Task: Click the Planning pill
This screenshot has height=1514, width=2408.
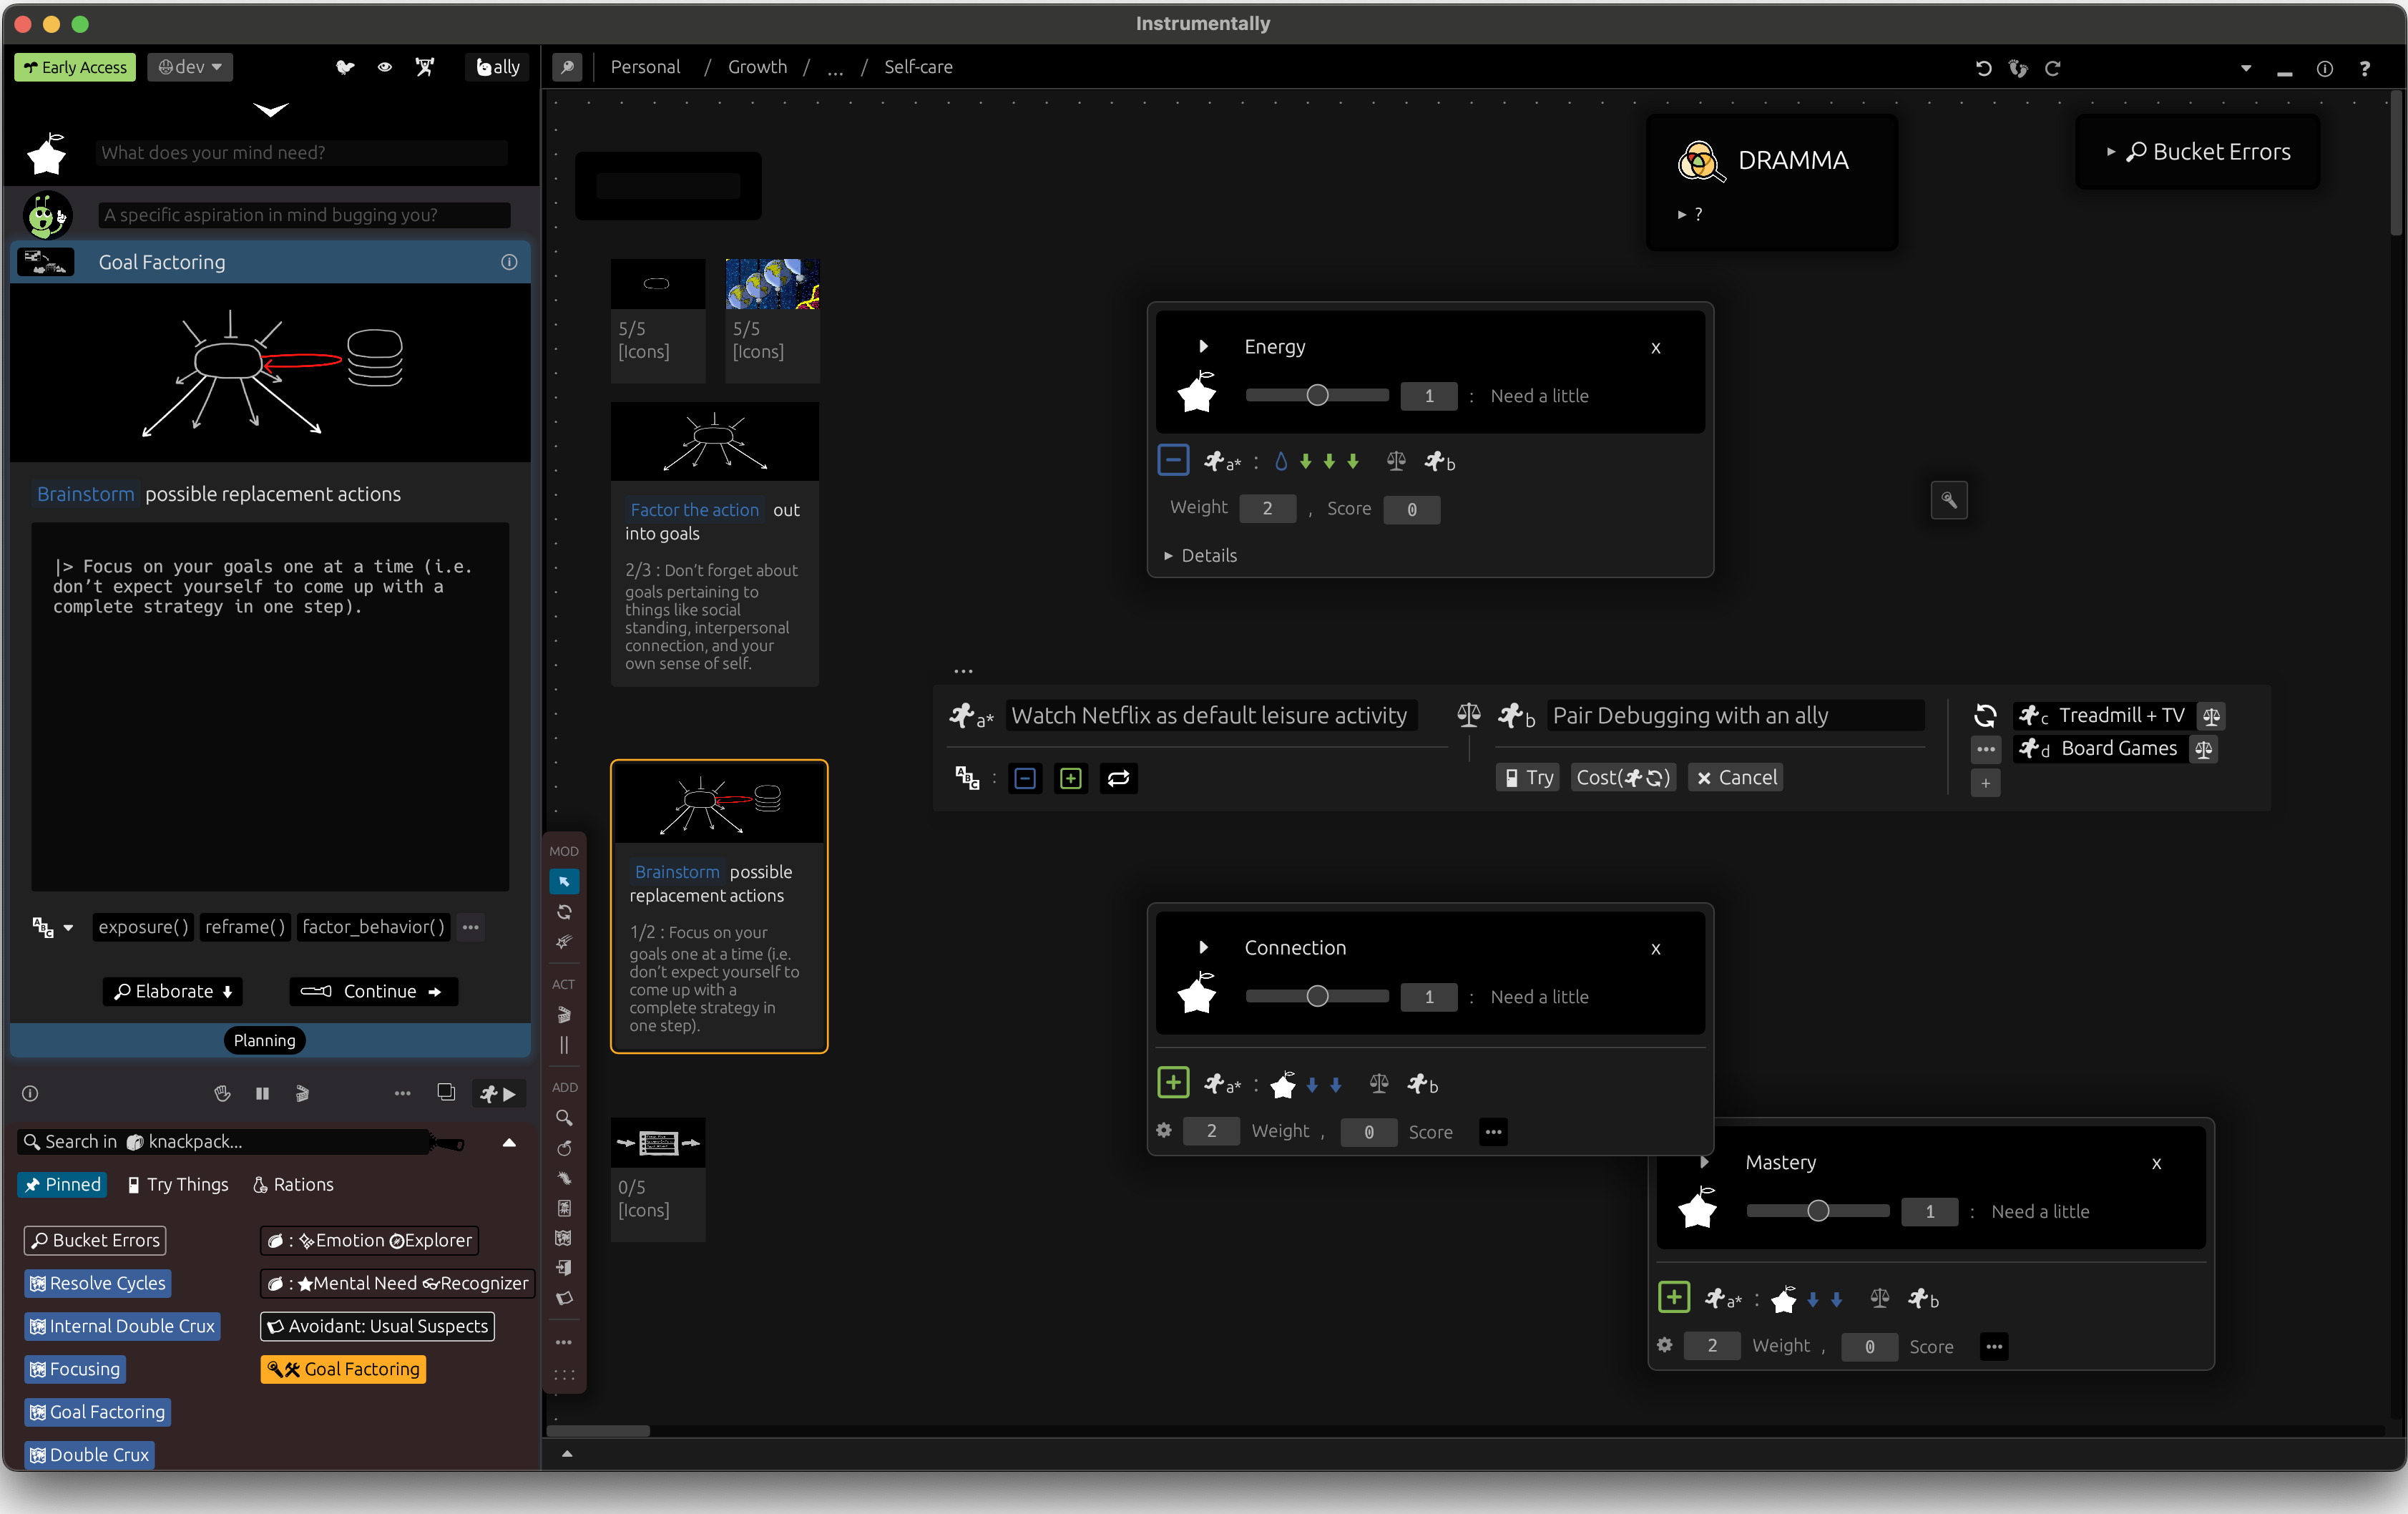Action: [264, 1040]
